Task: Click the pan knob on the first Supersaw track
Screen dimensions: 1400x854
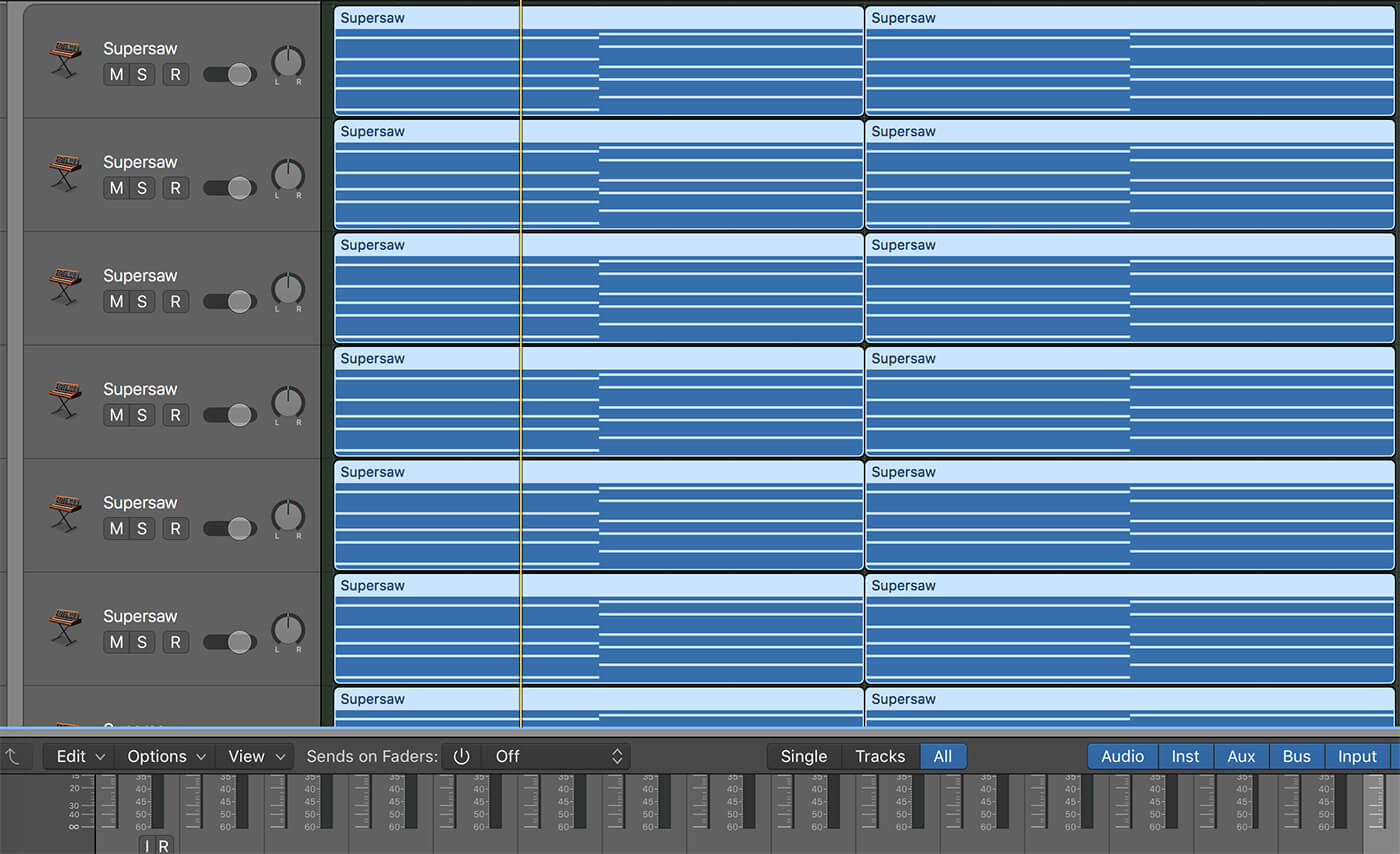Action: point(288,63)
